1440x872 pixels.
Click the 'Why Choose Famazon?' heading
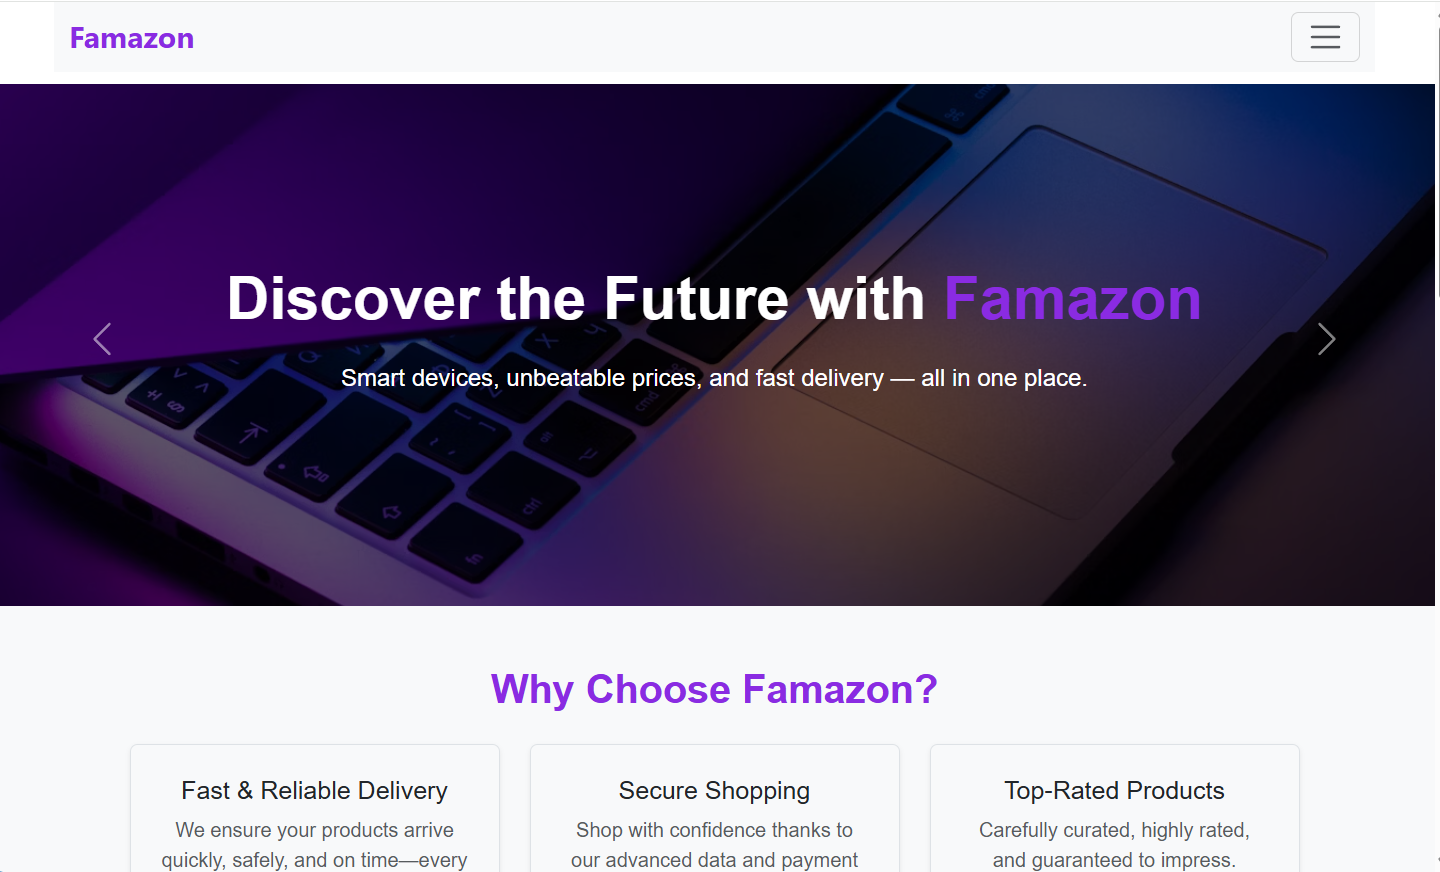tap(714, 689)
